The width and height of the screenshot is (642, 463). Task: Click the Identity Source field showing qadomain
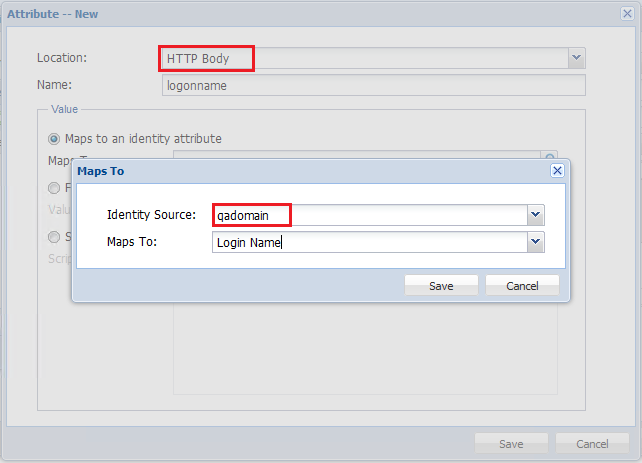pyautogui.click(x=370, y=215)
